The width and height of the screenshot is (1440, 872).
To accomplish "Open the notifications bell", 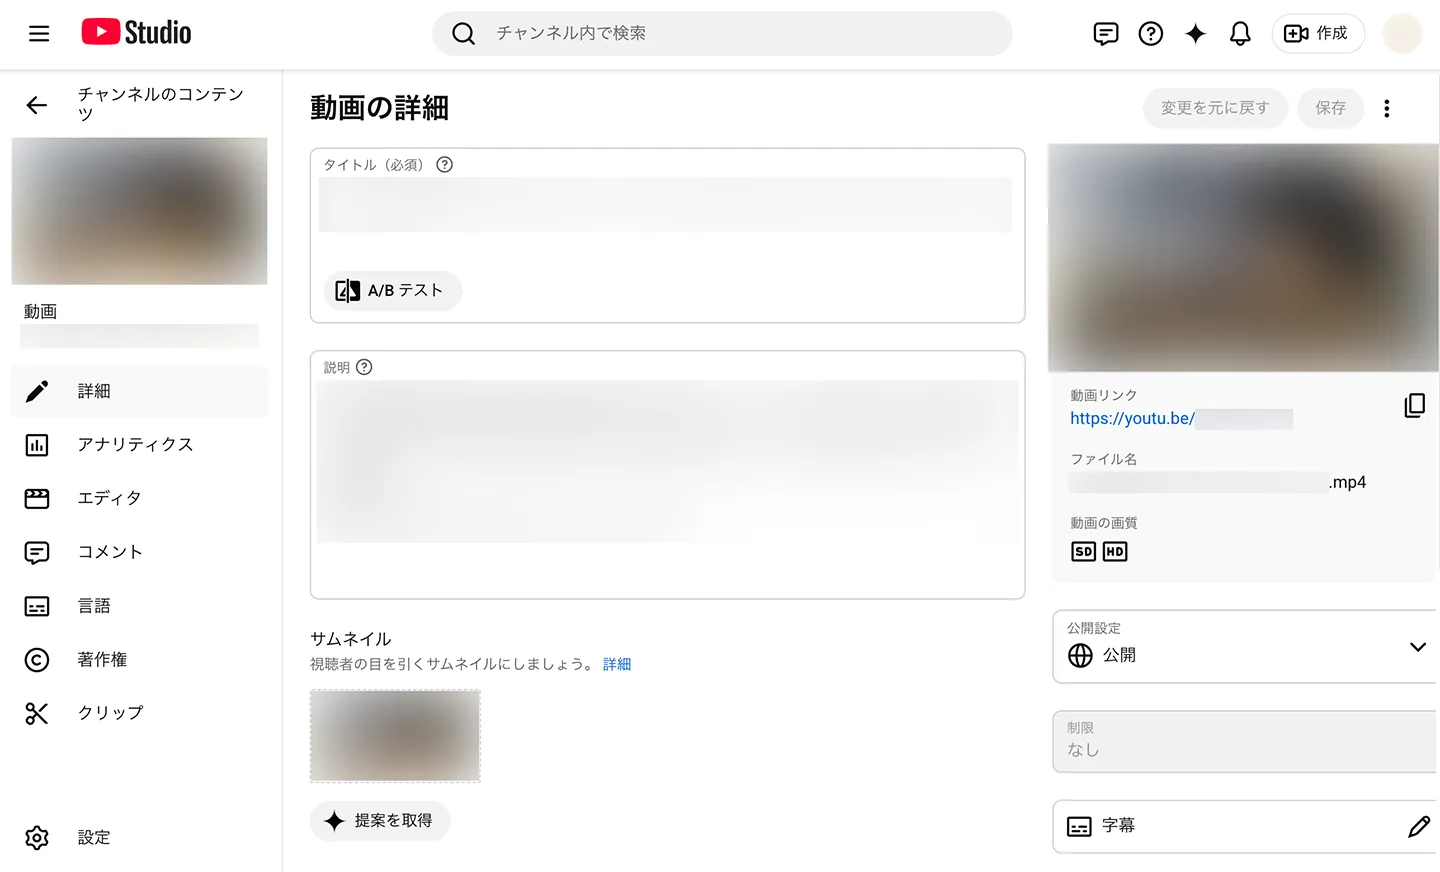I will pos(1240,34).
